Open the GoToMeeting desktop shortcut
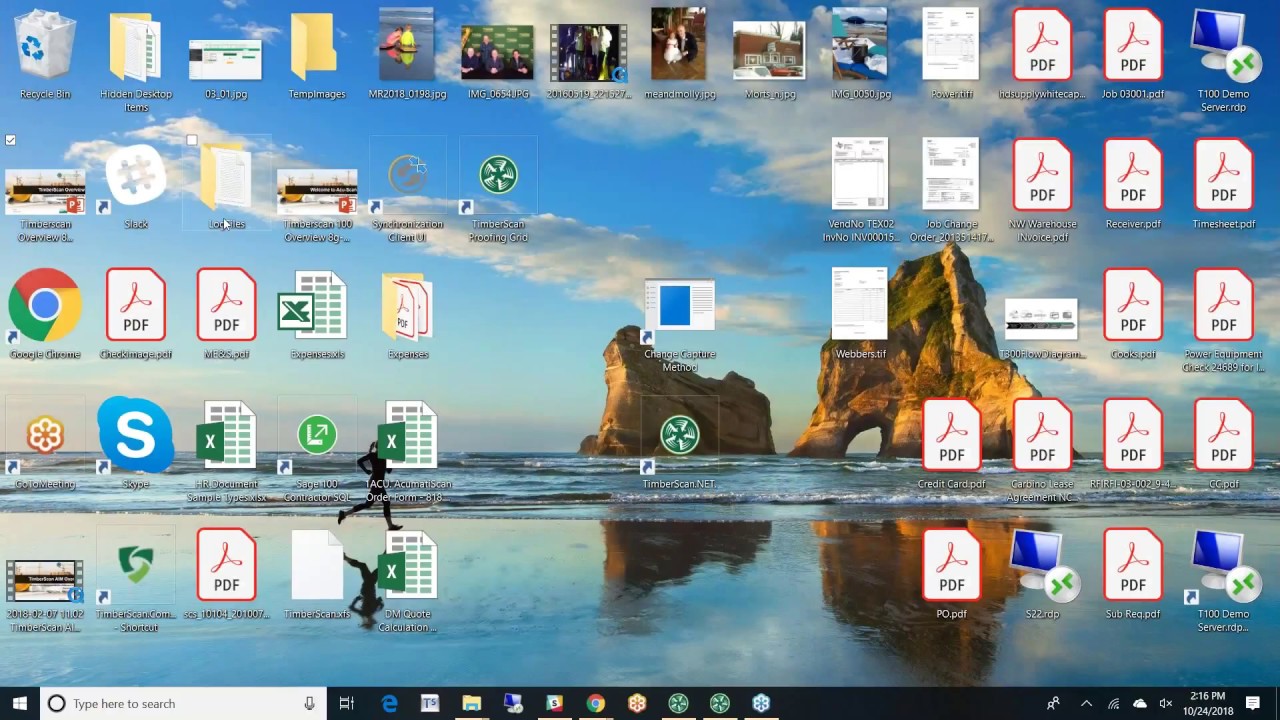The height and width of the screenshot is (720, 1280). tap(45, 445)
